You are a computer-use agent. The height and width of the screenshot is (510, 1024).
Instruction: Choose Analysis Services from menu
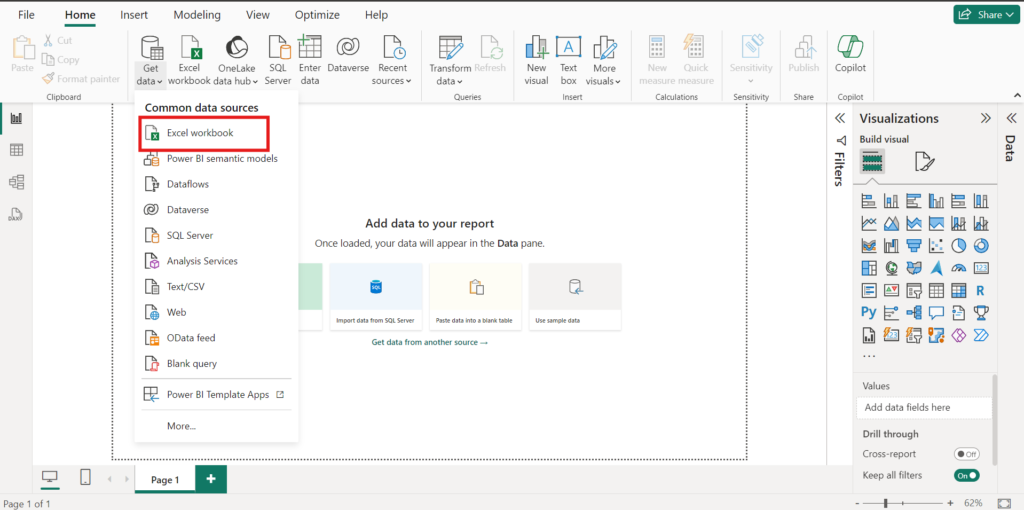click(x=216, y=261)
